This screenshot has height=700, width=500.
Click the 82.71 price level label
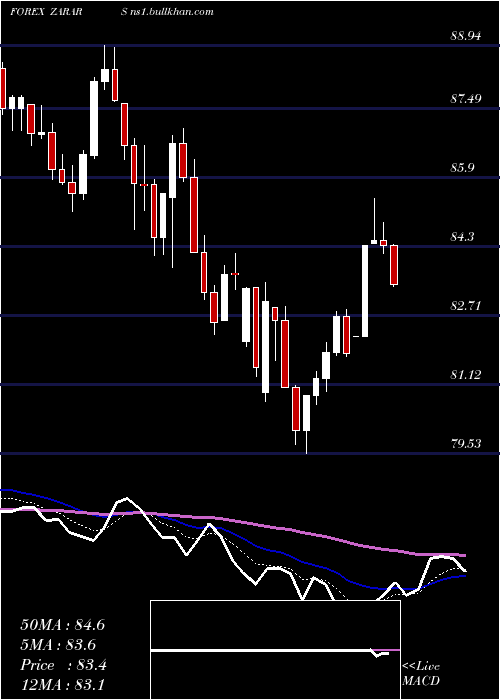[x=466, y=306]
